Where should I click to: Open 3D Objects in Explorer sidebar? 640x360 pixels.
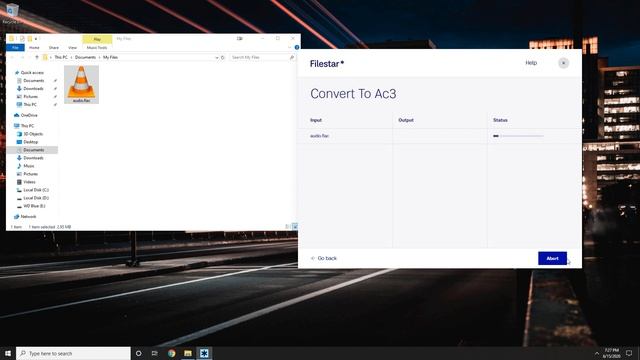(x=33, y=134)
